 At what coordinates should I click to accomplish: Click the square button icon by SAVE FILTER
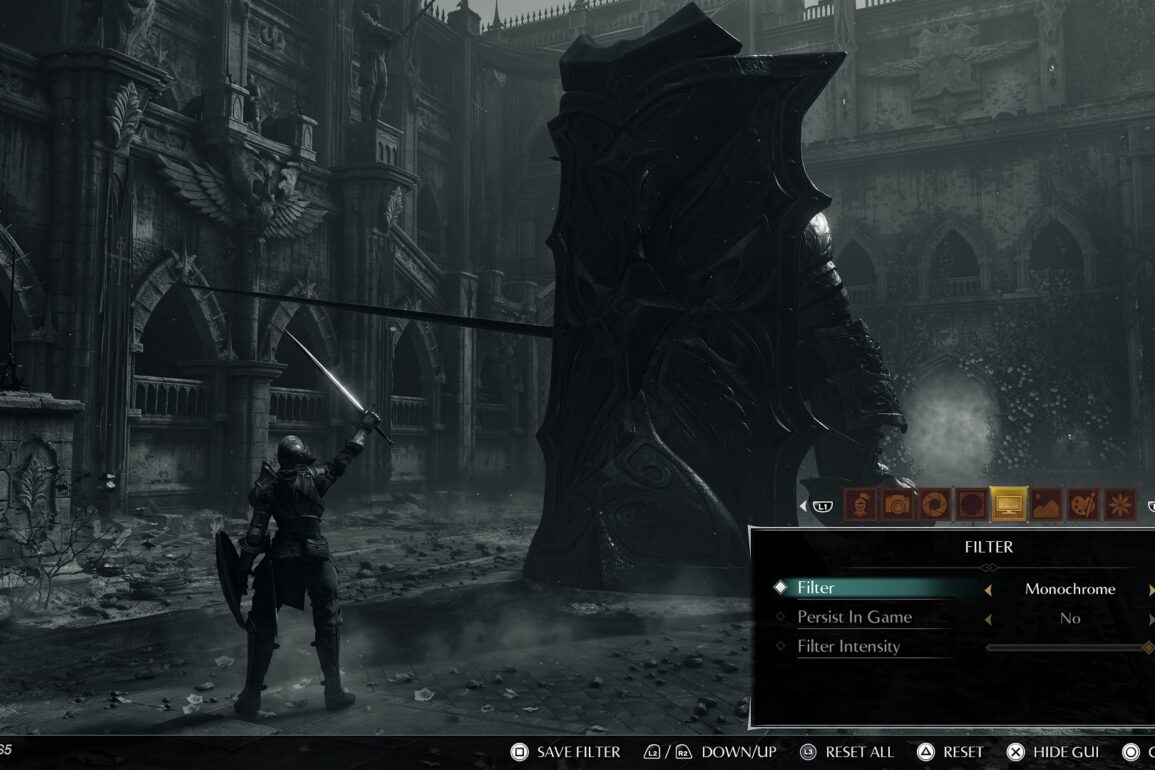click(x=519, y=752)
